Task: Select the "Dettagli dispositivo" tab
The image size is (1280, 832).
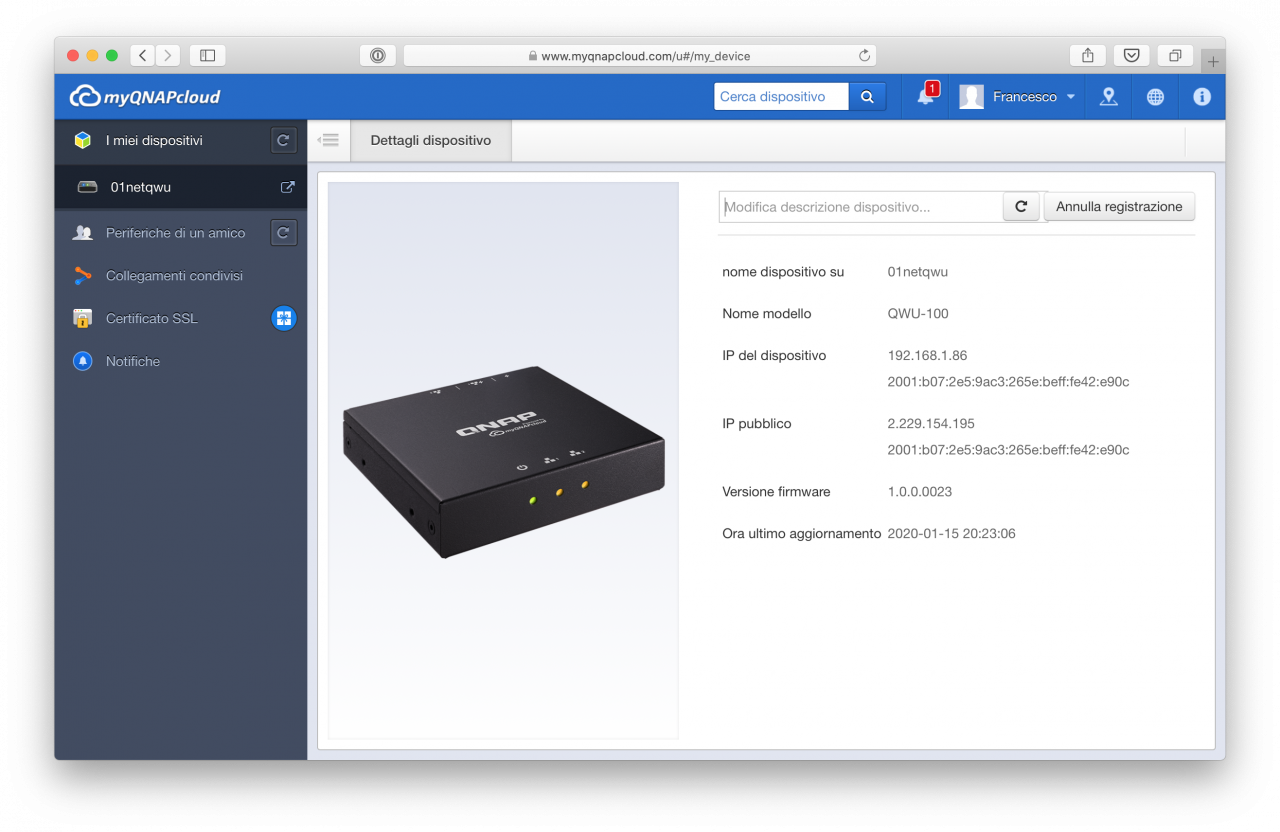Action: tap(430, 140)
